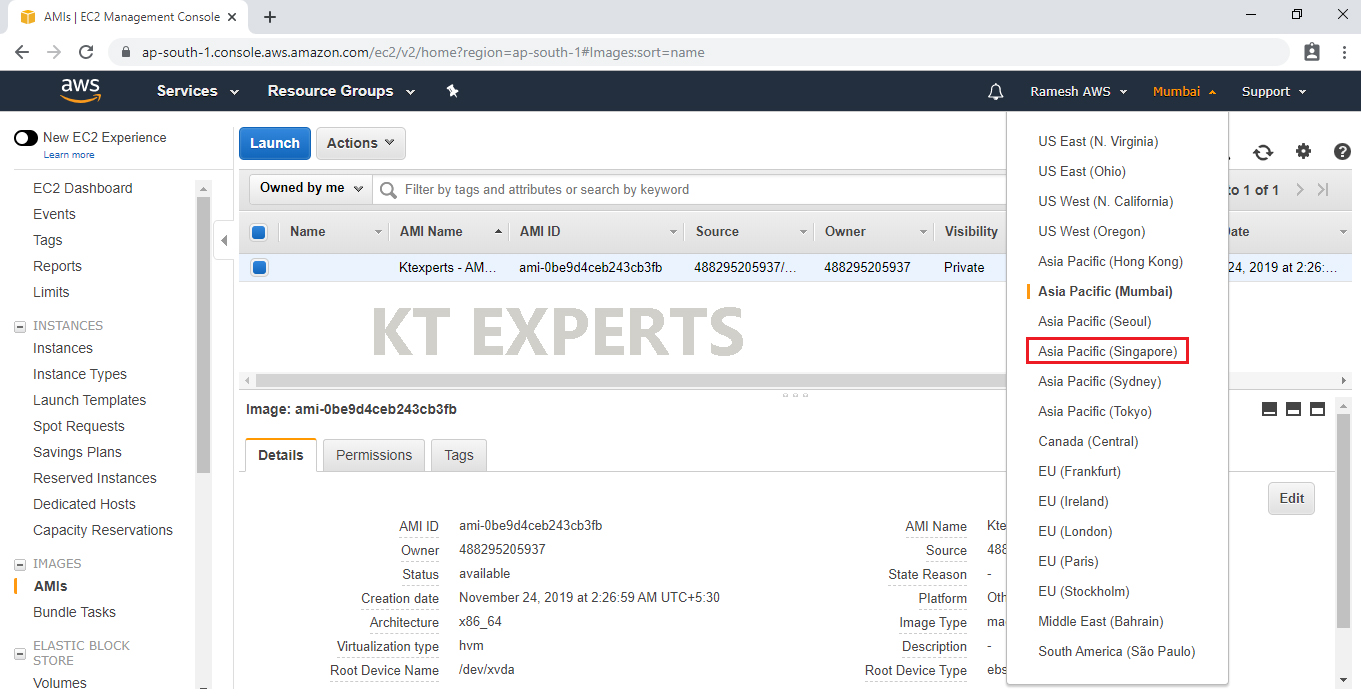Toggle the New EC2 Experience switch
The image size is (1361, 698).
26,138
